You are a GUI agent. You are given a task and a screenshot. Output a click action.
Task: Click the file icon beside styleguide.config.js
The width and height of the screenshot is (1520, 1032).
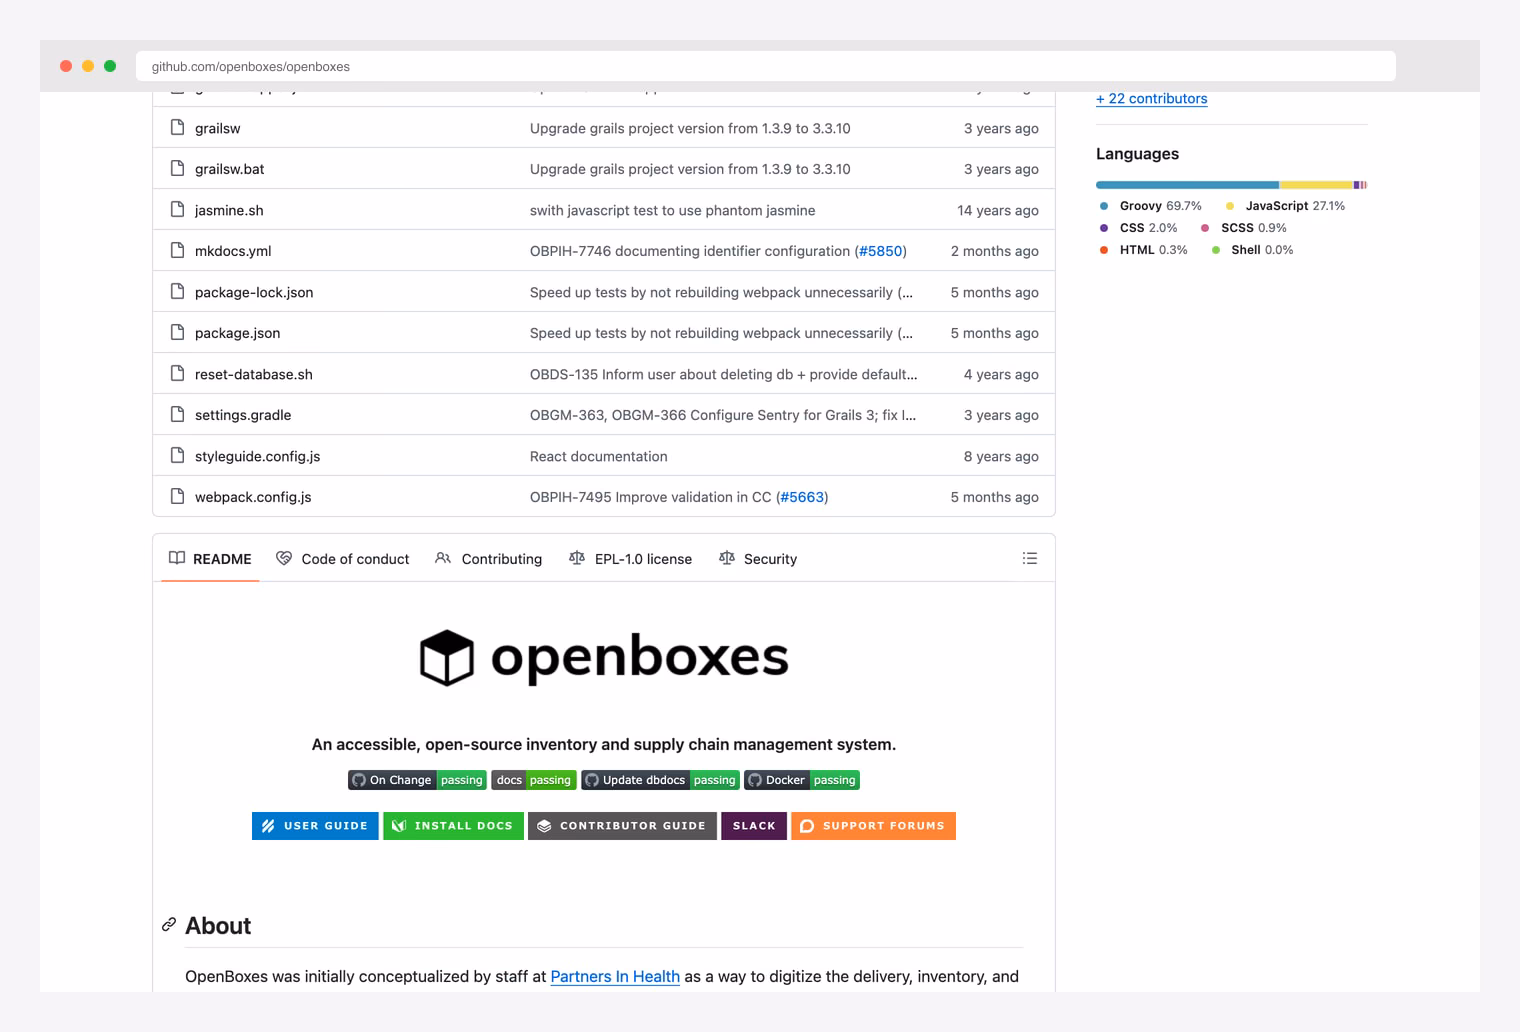177,455
